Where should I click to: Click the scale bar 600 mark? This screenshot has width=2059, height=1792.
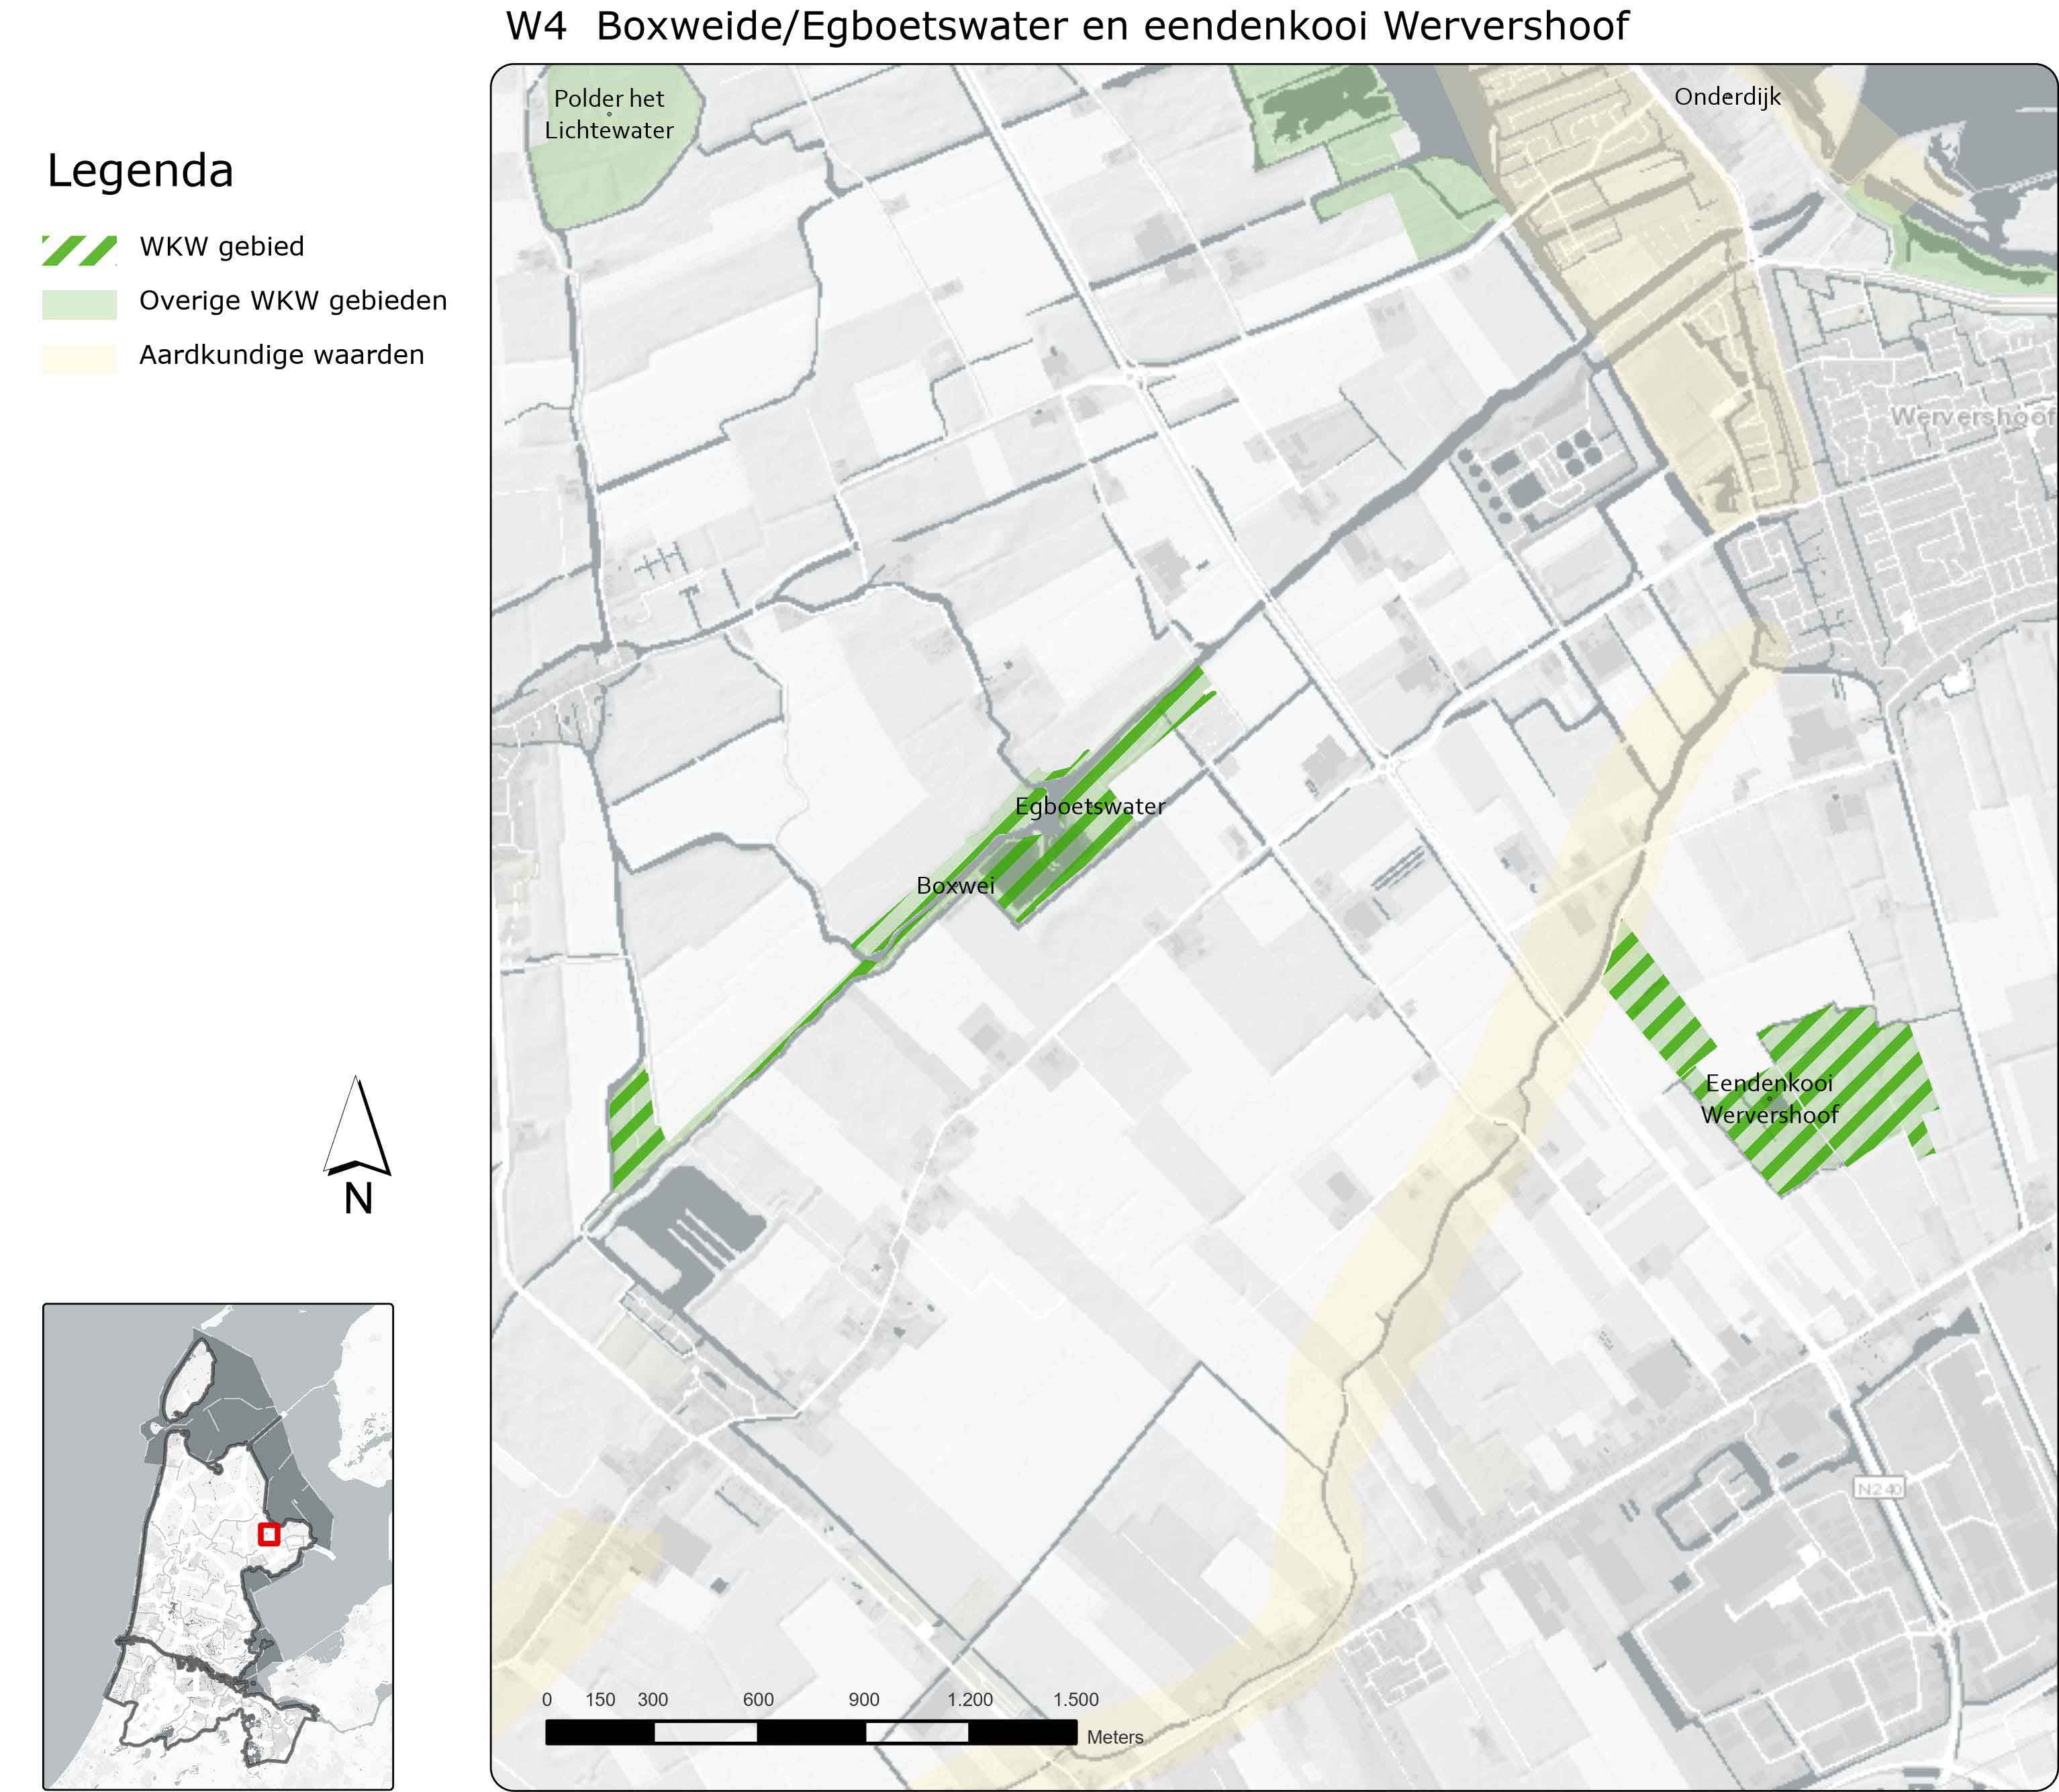758,1700
